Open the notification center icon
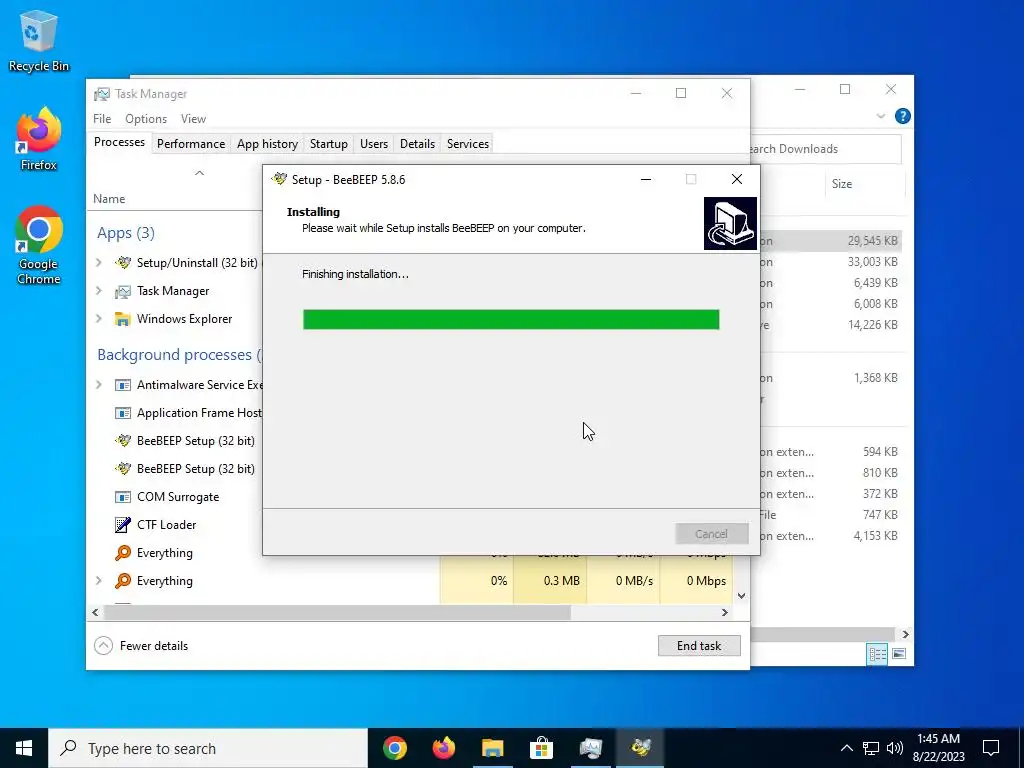Screen dimensions: 1024x768 click(991, 748)
